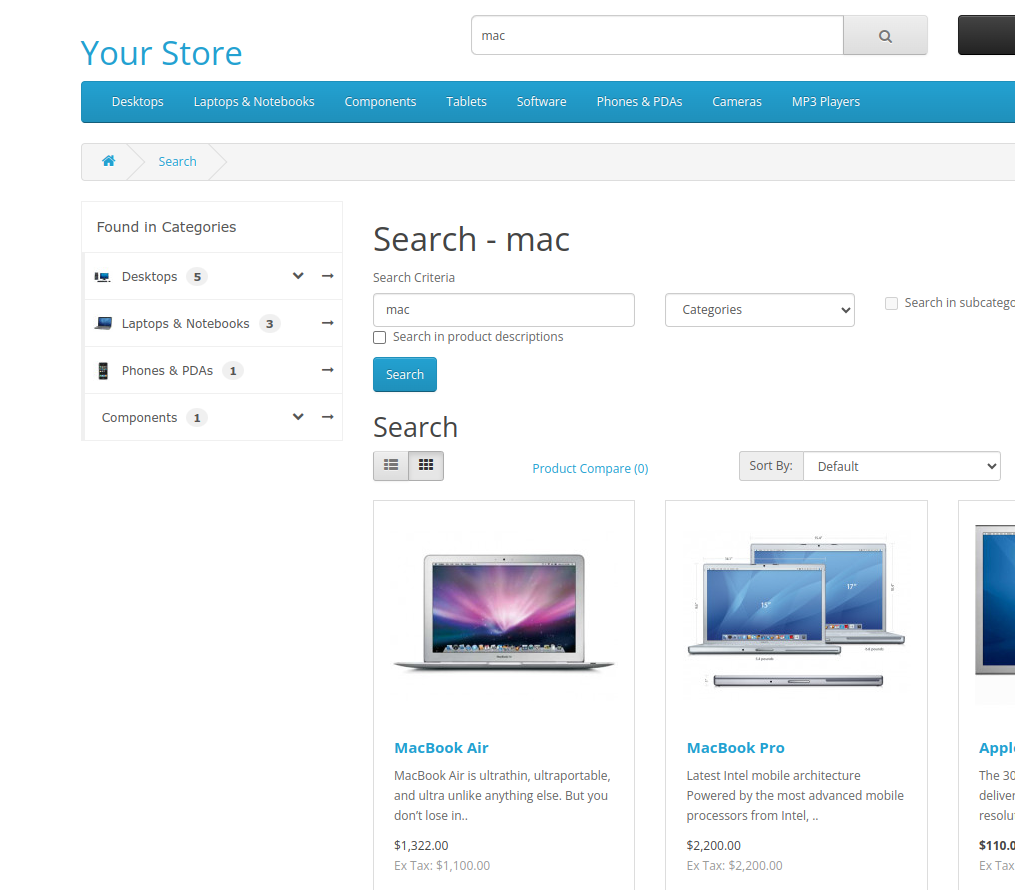Open Laptops & Notebooks navigation menu
Viewport: 1015px width, 890px height.
[254, 102]
